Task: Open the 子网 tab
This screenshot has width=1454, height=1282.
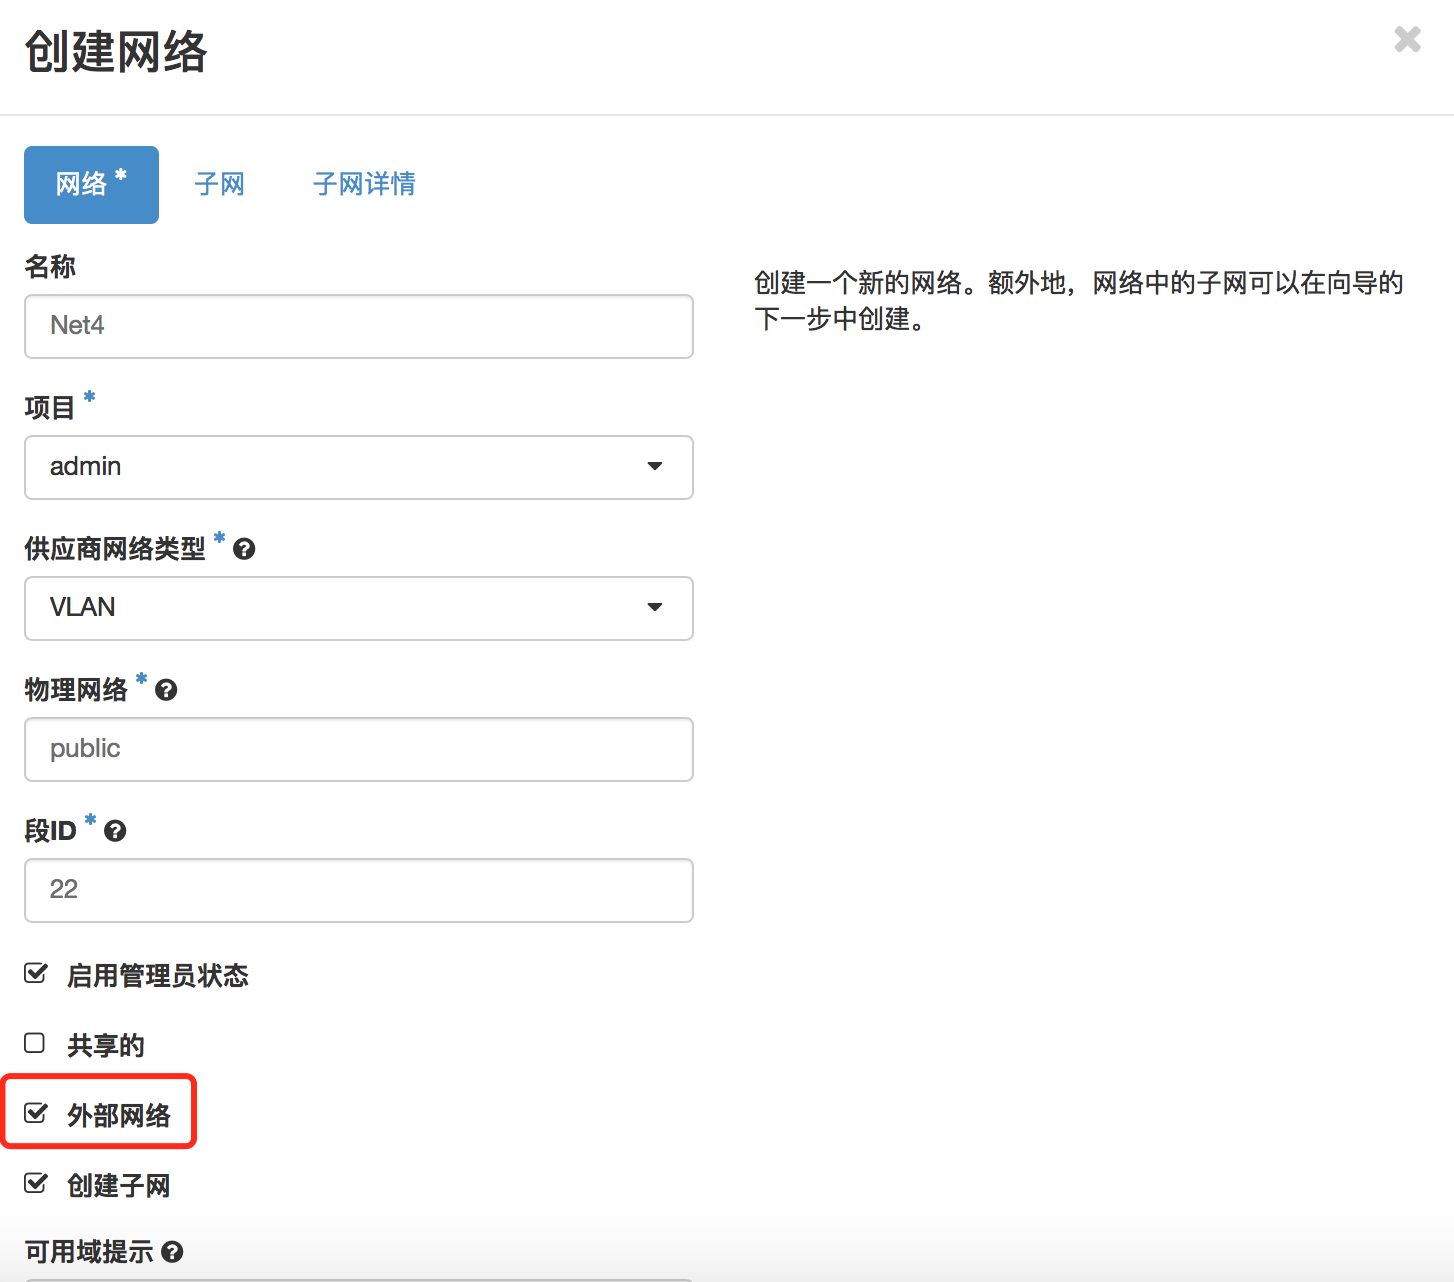Action: click(x=219, y=184)
